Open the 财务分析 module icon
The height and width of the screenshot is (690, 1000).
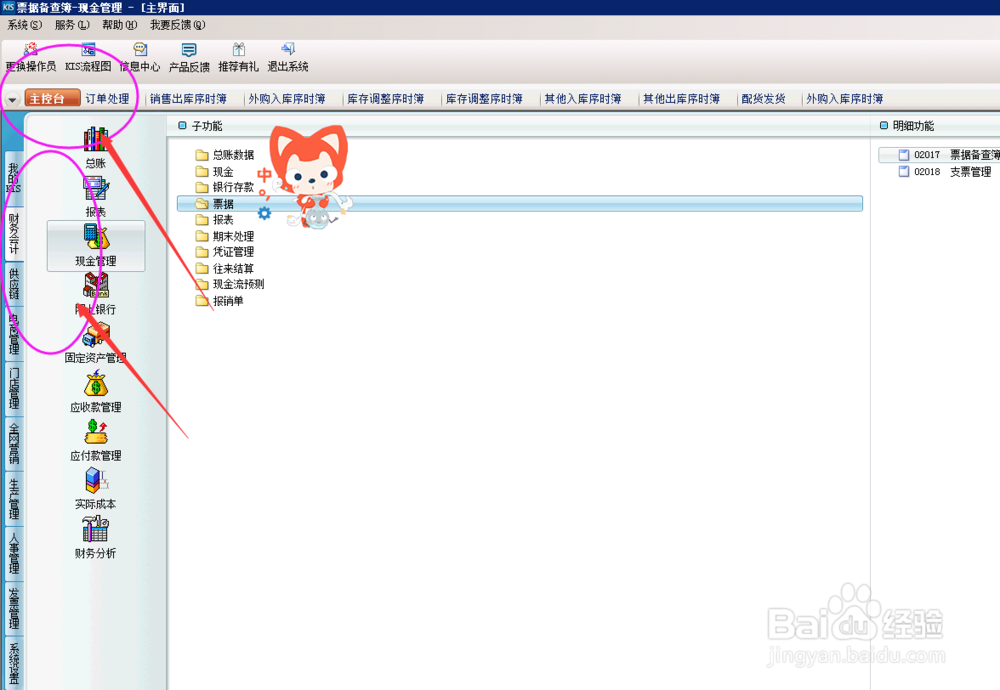point(96,529)
